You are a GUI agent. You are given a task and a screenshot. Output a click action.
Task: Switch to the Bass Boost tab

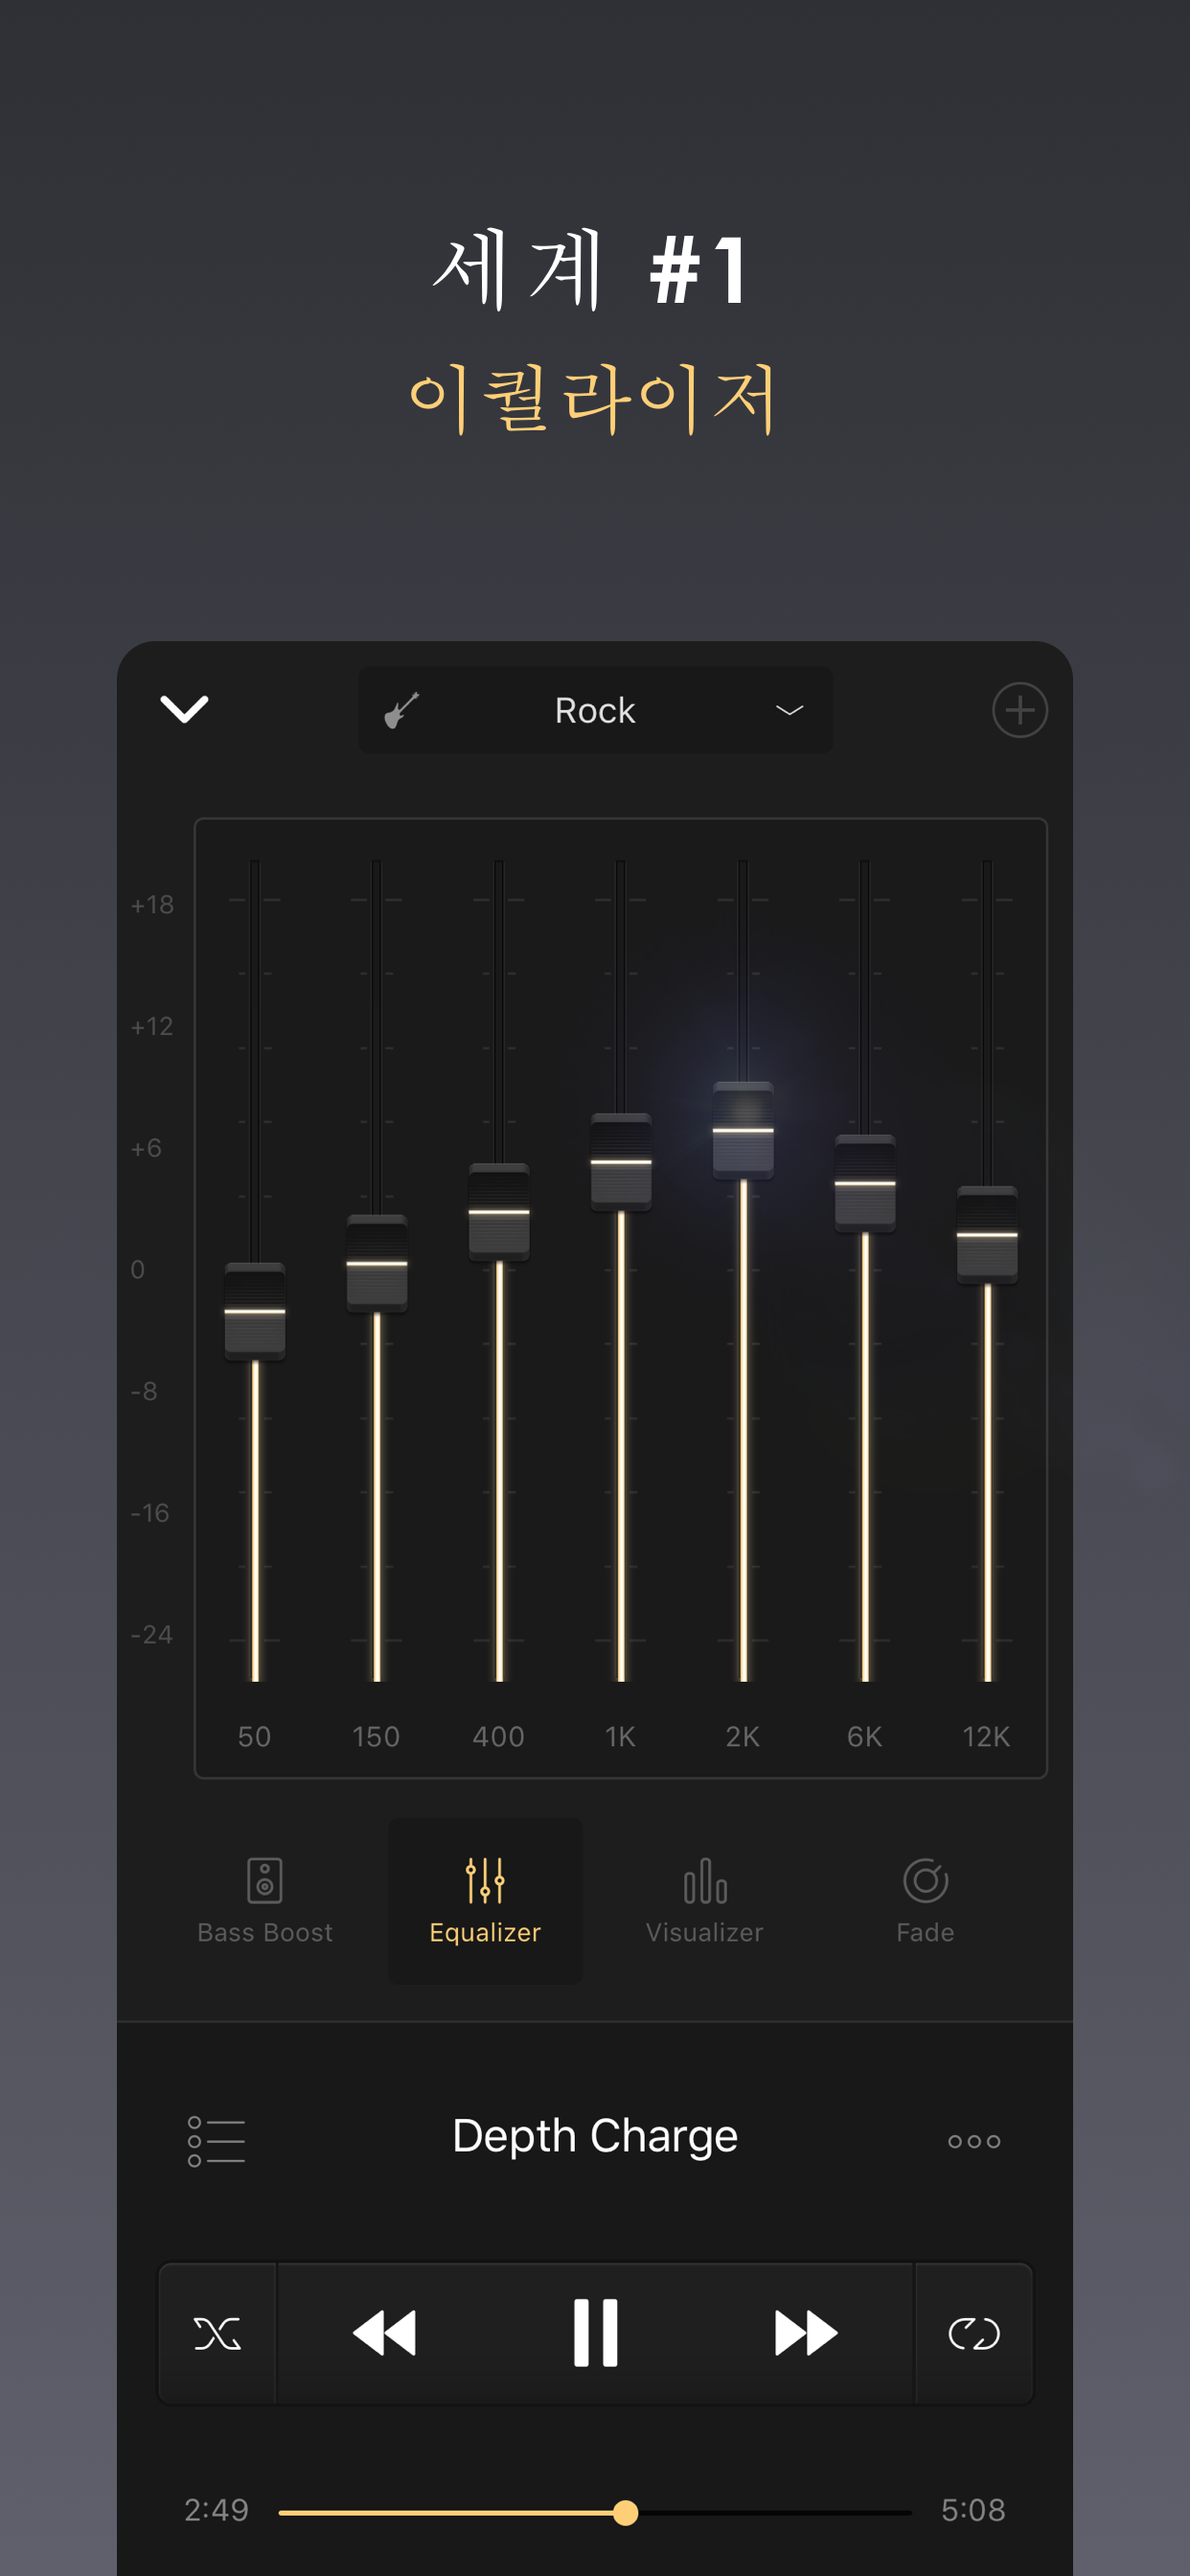tap(265, 1901)
